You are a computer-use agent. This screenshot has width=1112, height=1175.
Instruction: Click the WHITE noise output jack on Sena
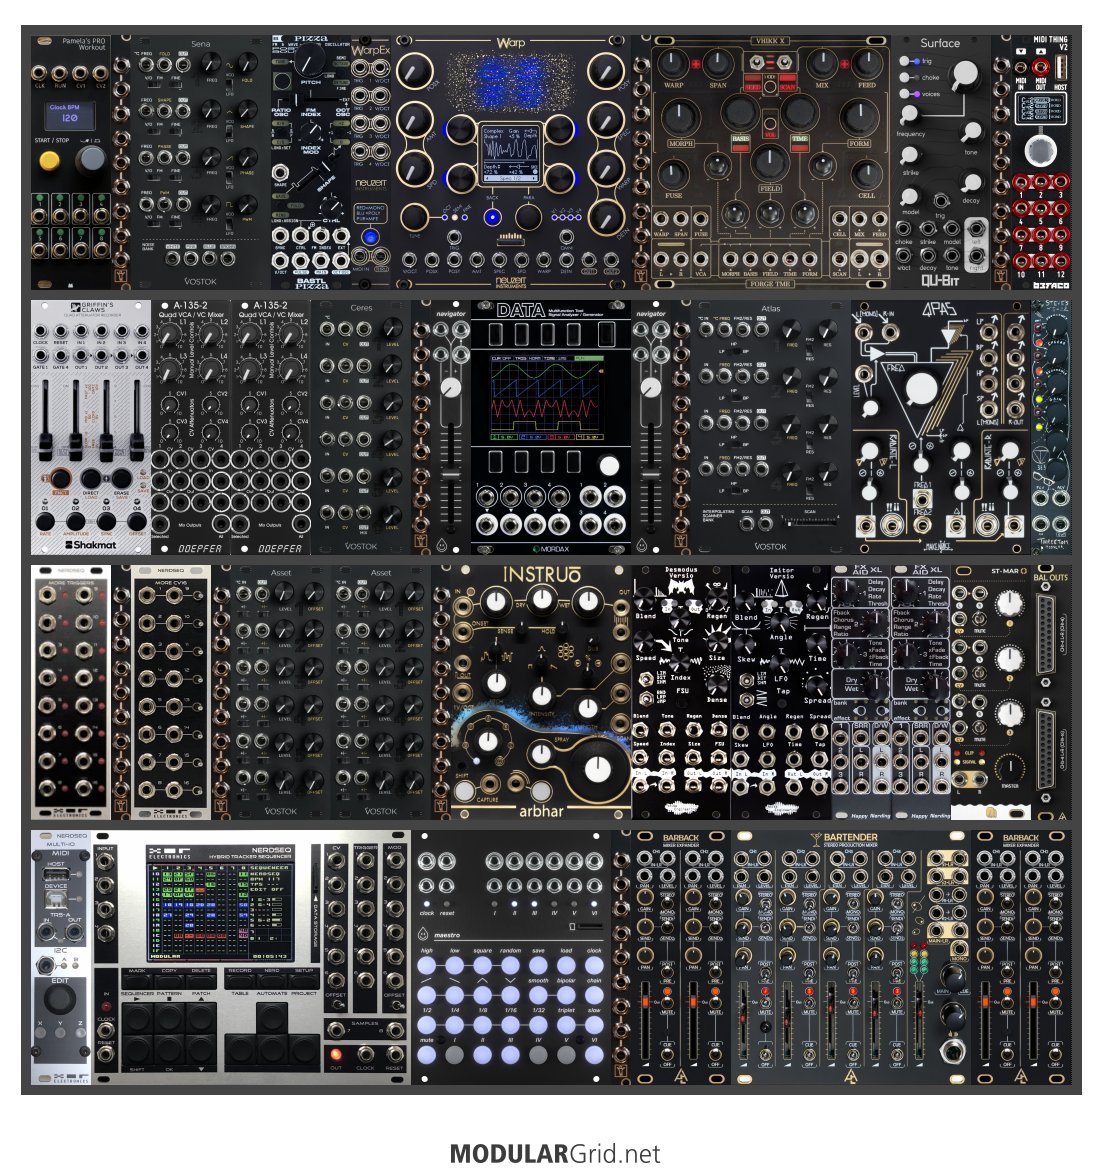point(173,259)
